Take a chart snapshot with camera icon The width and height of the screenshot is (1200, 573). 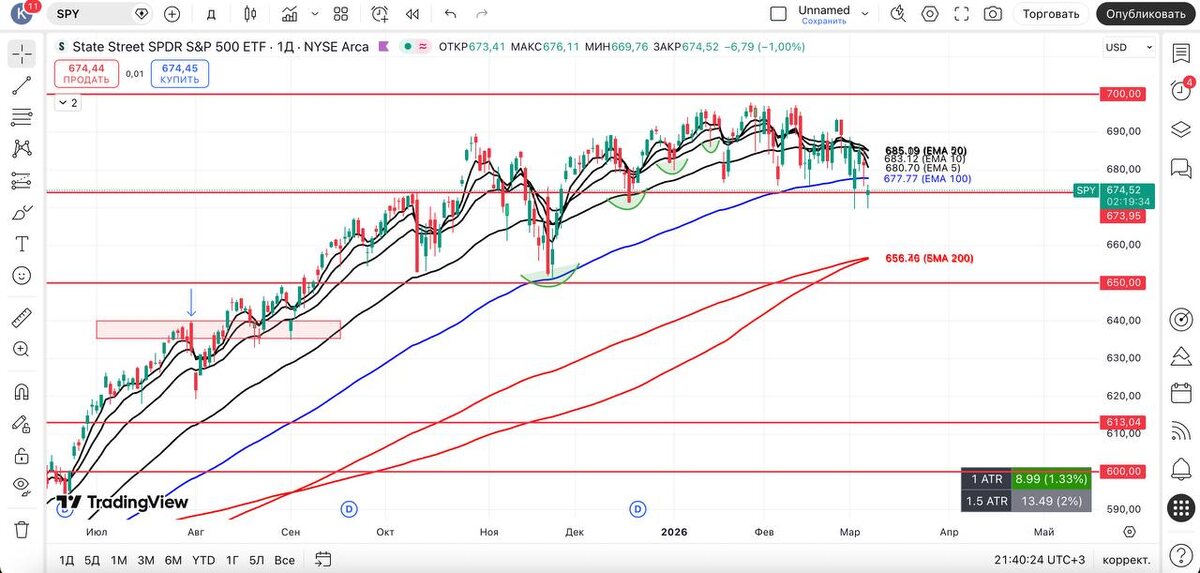coord(993,14)
